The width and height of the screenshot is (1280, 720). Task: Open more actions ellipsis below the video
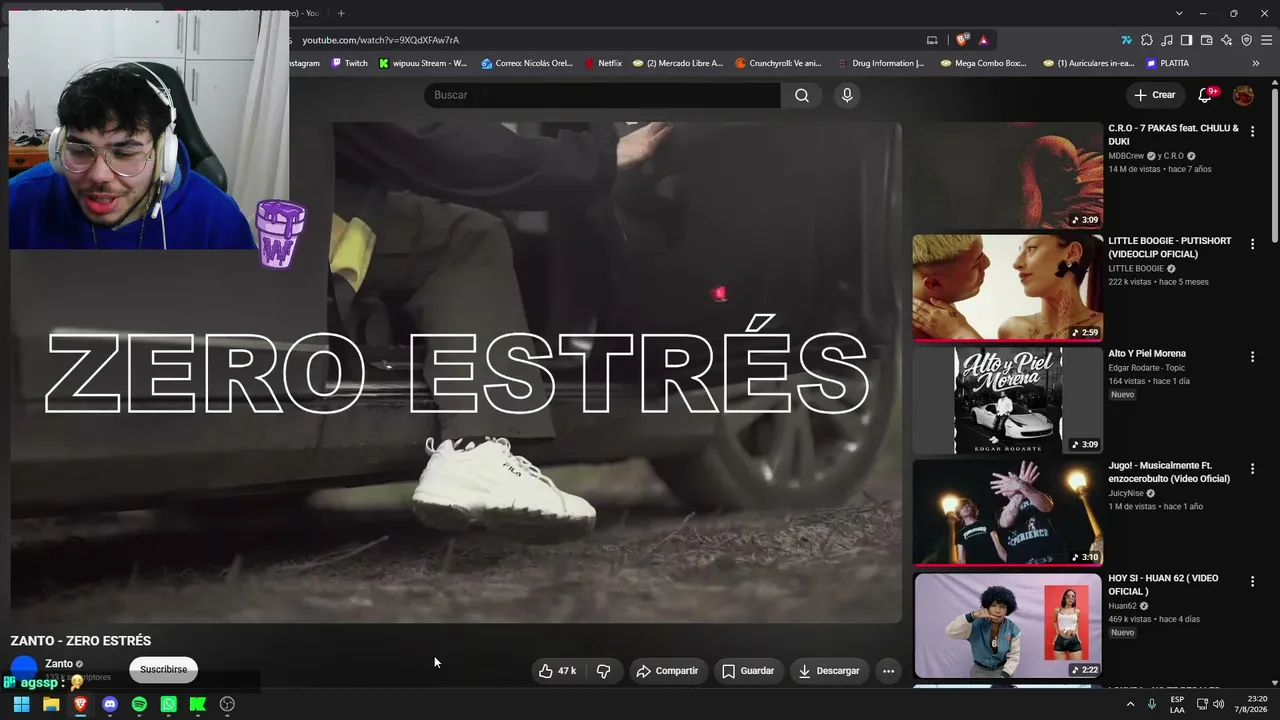pos(888,671)
